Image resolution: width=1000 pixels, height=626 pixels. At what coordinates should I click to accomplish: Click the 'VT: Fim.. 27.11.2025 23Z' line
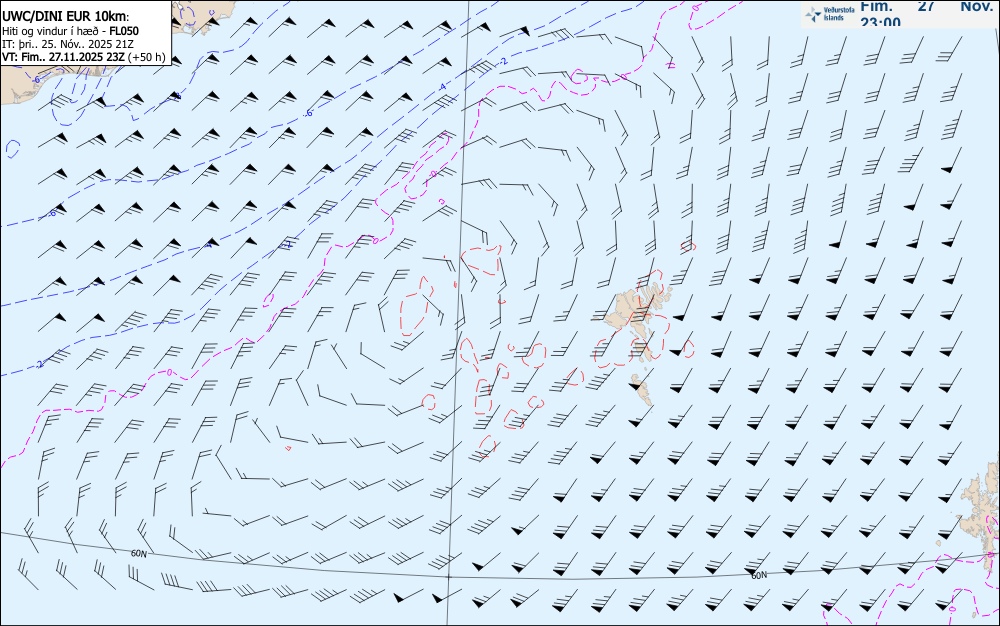point(63,57)
